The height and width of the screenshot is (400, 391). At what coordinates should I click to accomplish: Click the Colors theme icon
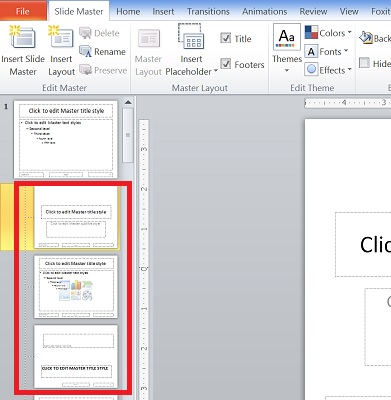[311, 33]
